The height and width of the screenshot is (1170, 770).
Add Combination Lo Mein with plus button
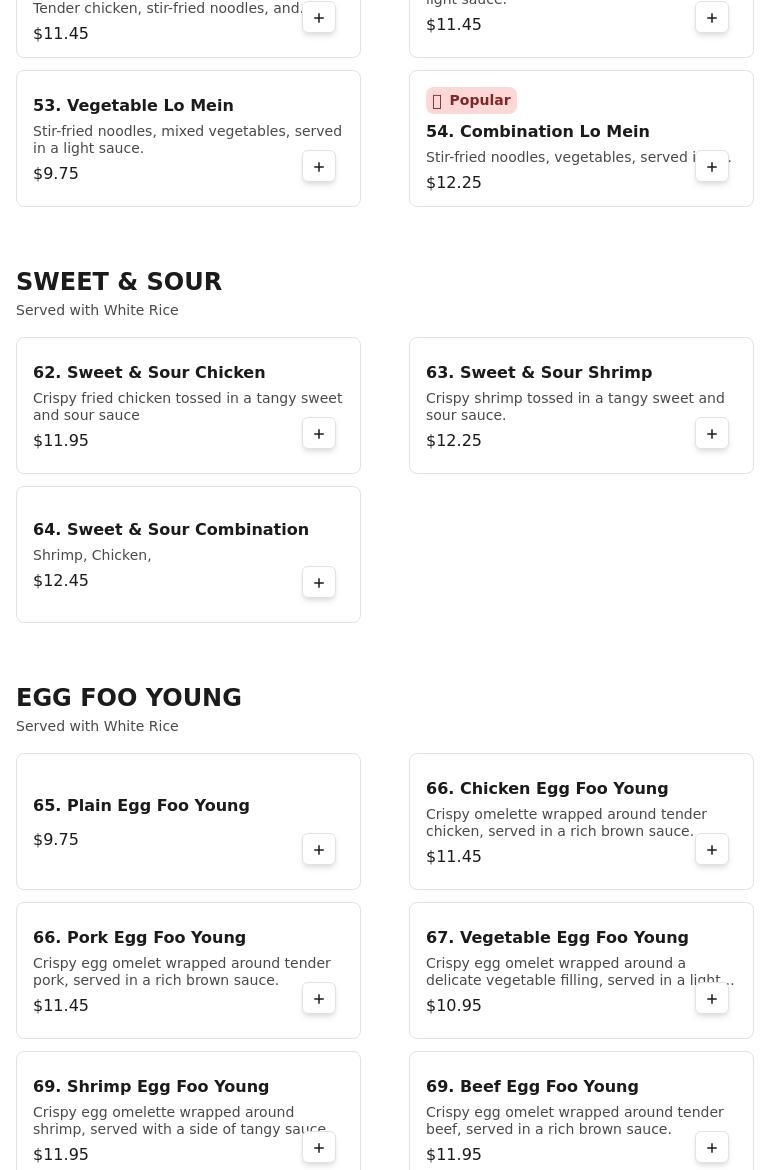pos(712,166)
